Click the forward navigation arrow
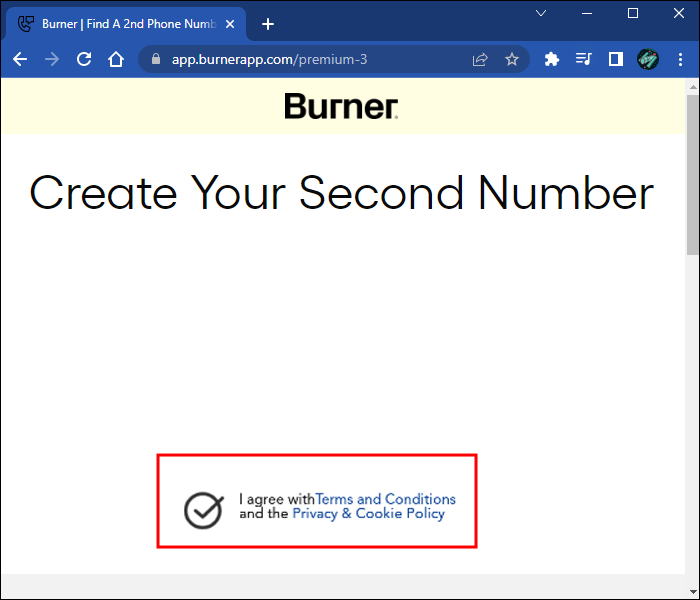The height and width of the screenshot is (600, 700). (x=52, y=59)
